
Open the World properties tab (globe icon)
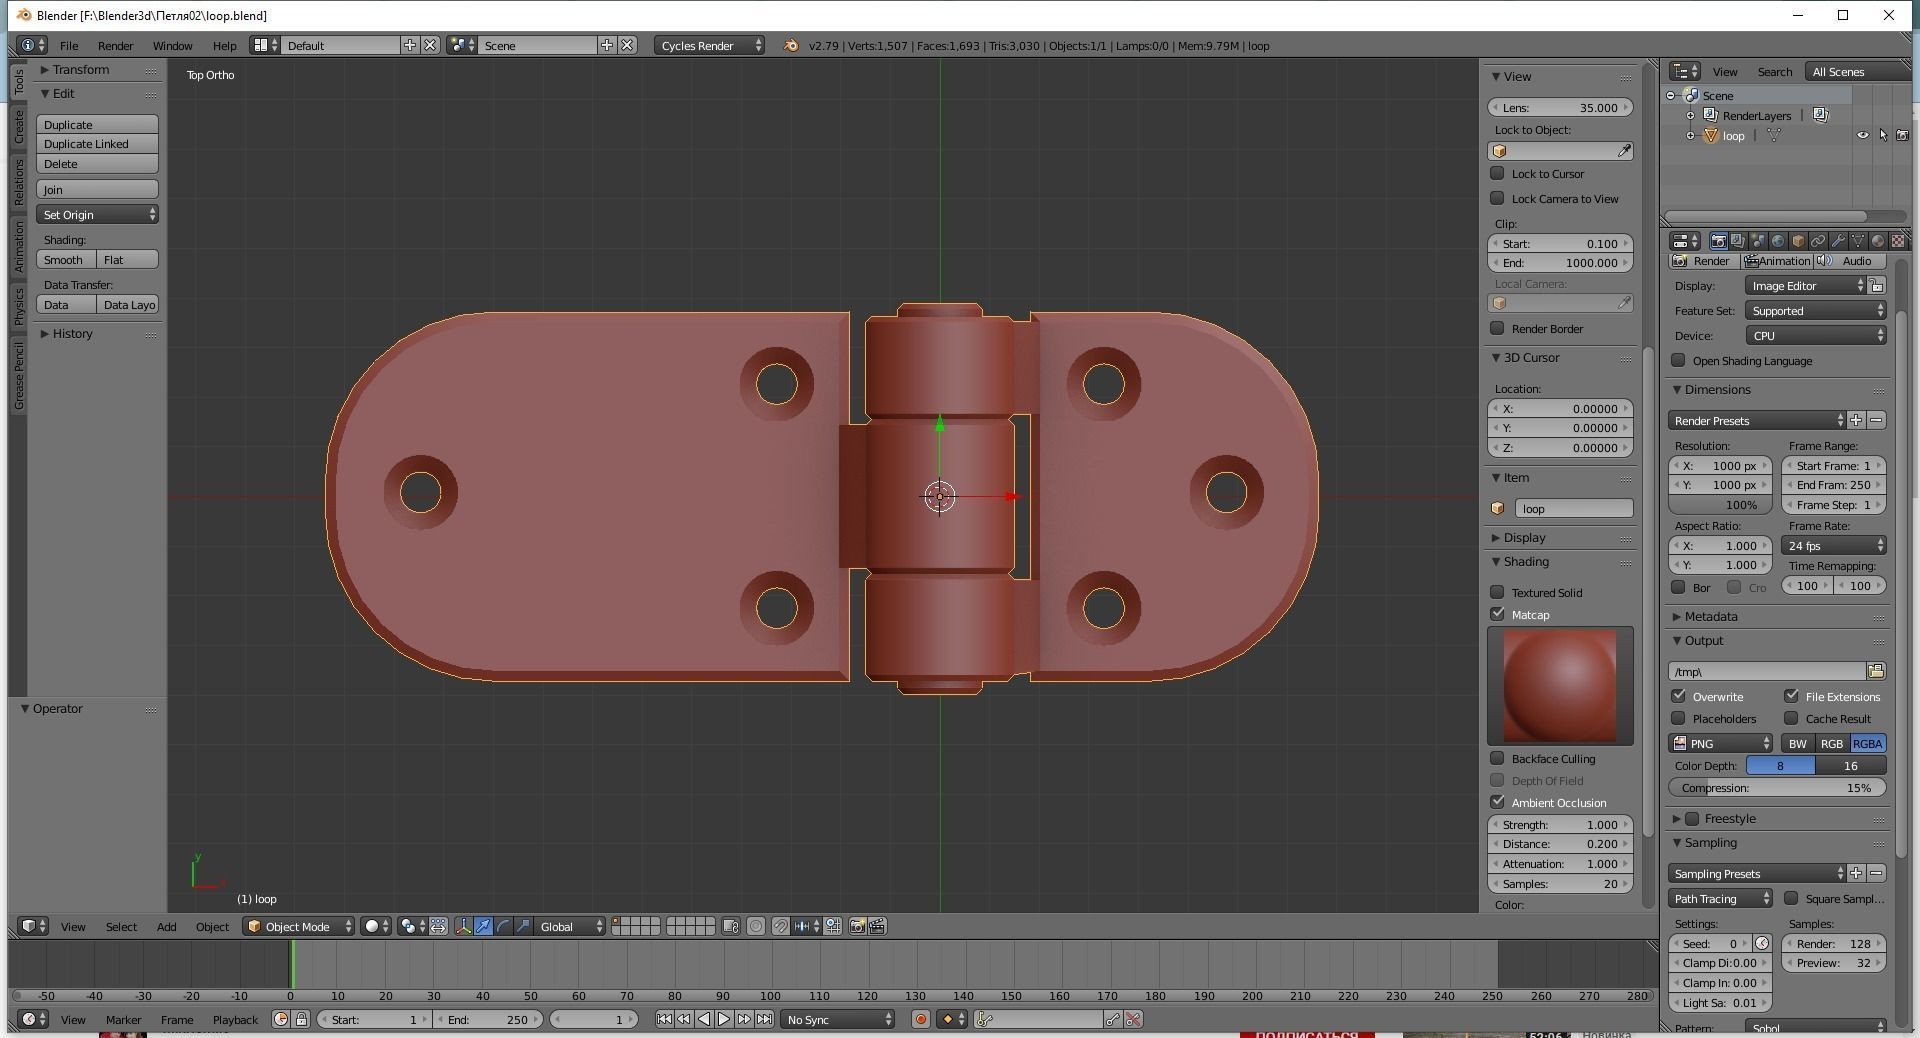coord(1778,241)
